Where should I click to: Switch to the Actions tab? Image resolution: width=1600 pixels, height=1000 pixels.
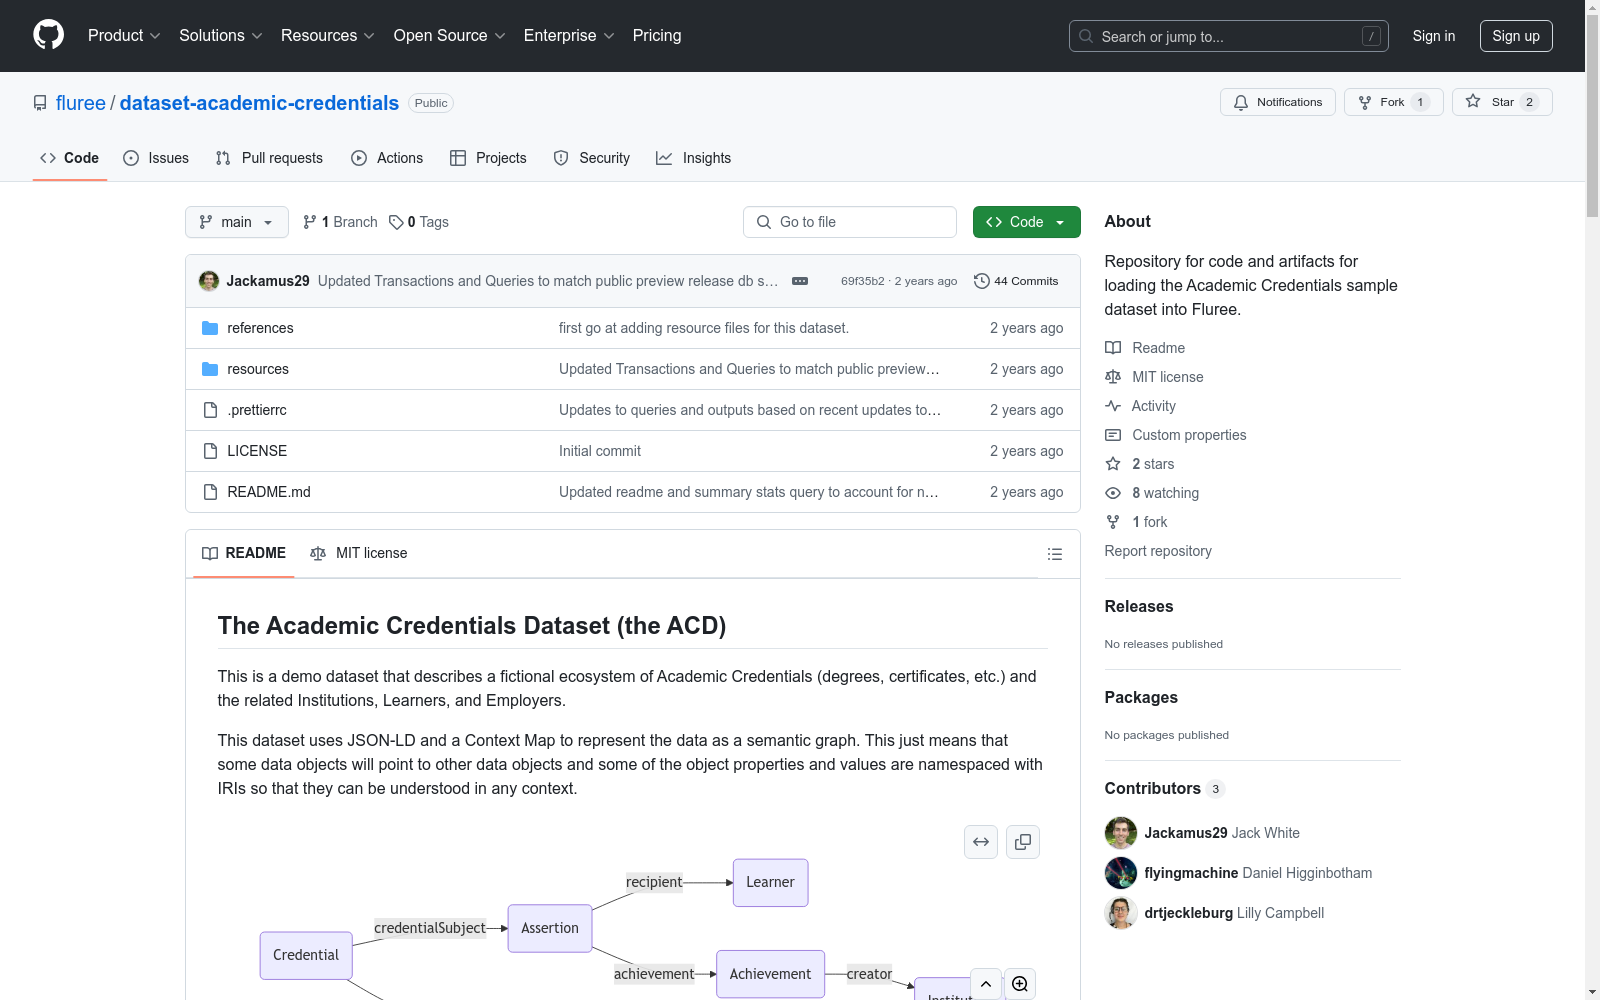(387, 158)
